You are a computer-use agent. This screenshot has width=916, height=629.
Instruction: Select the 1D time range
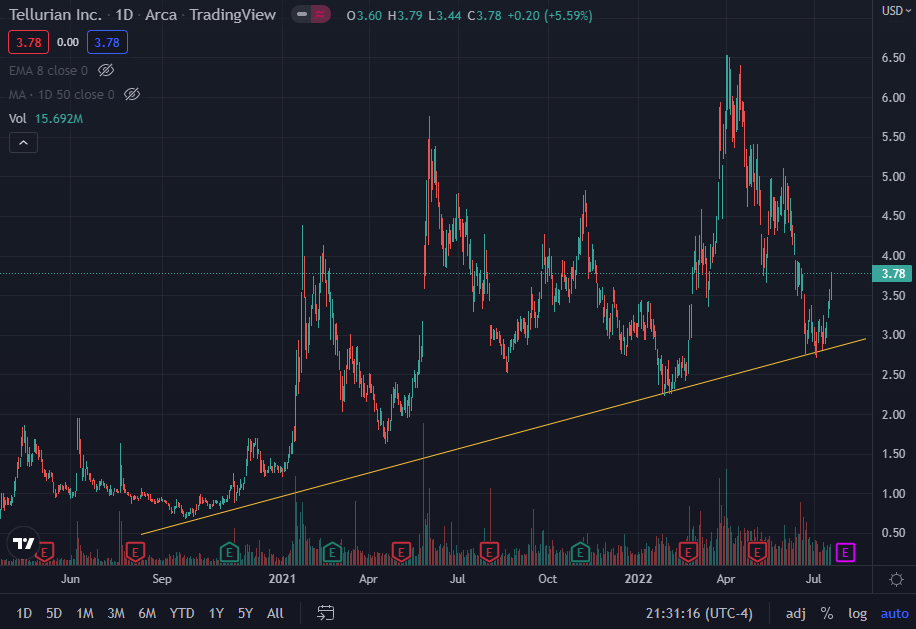(24, 613)
